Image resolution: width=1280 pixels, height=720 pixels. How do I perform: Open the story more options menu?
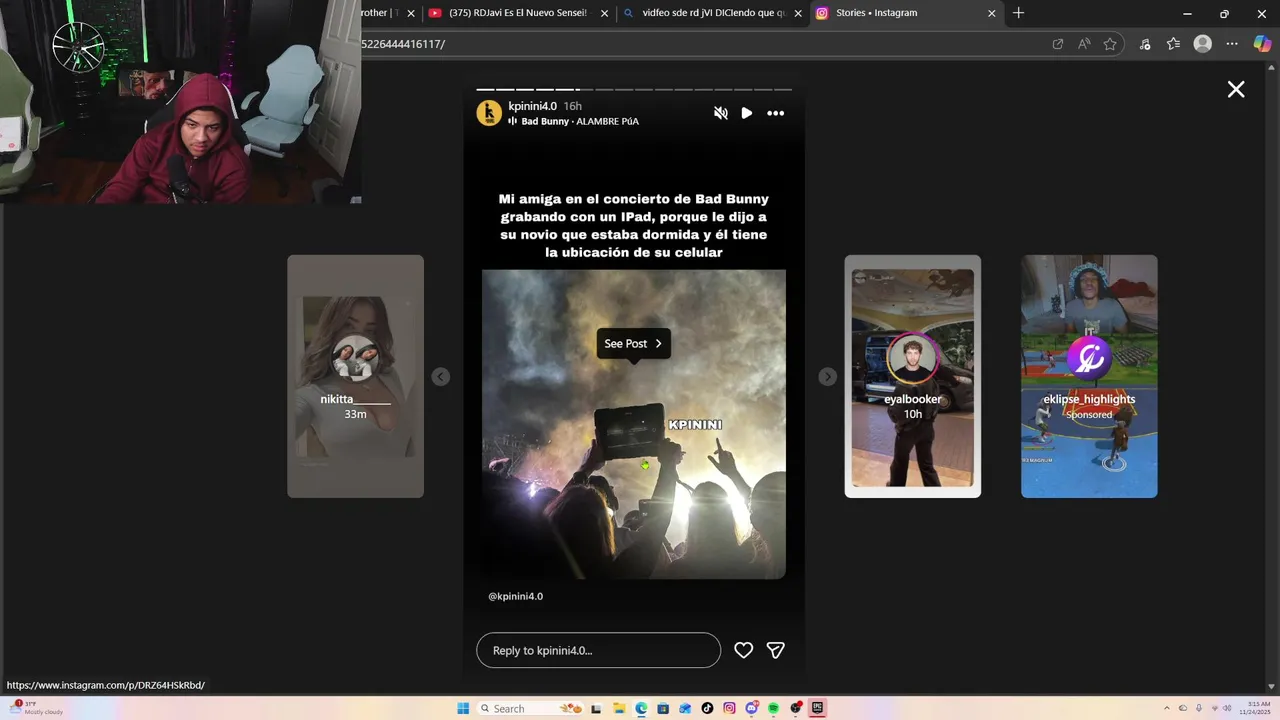coord(776,113)
